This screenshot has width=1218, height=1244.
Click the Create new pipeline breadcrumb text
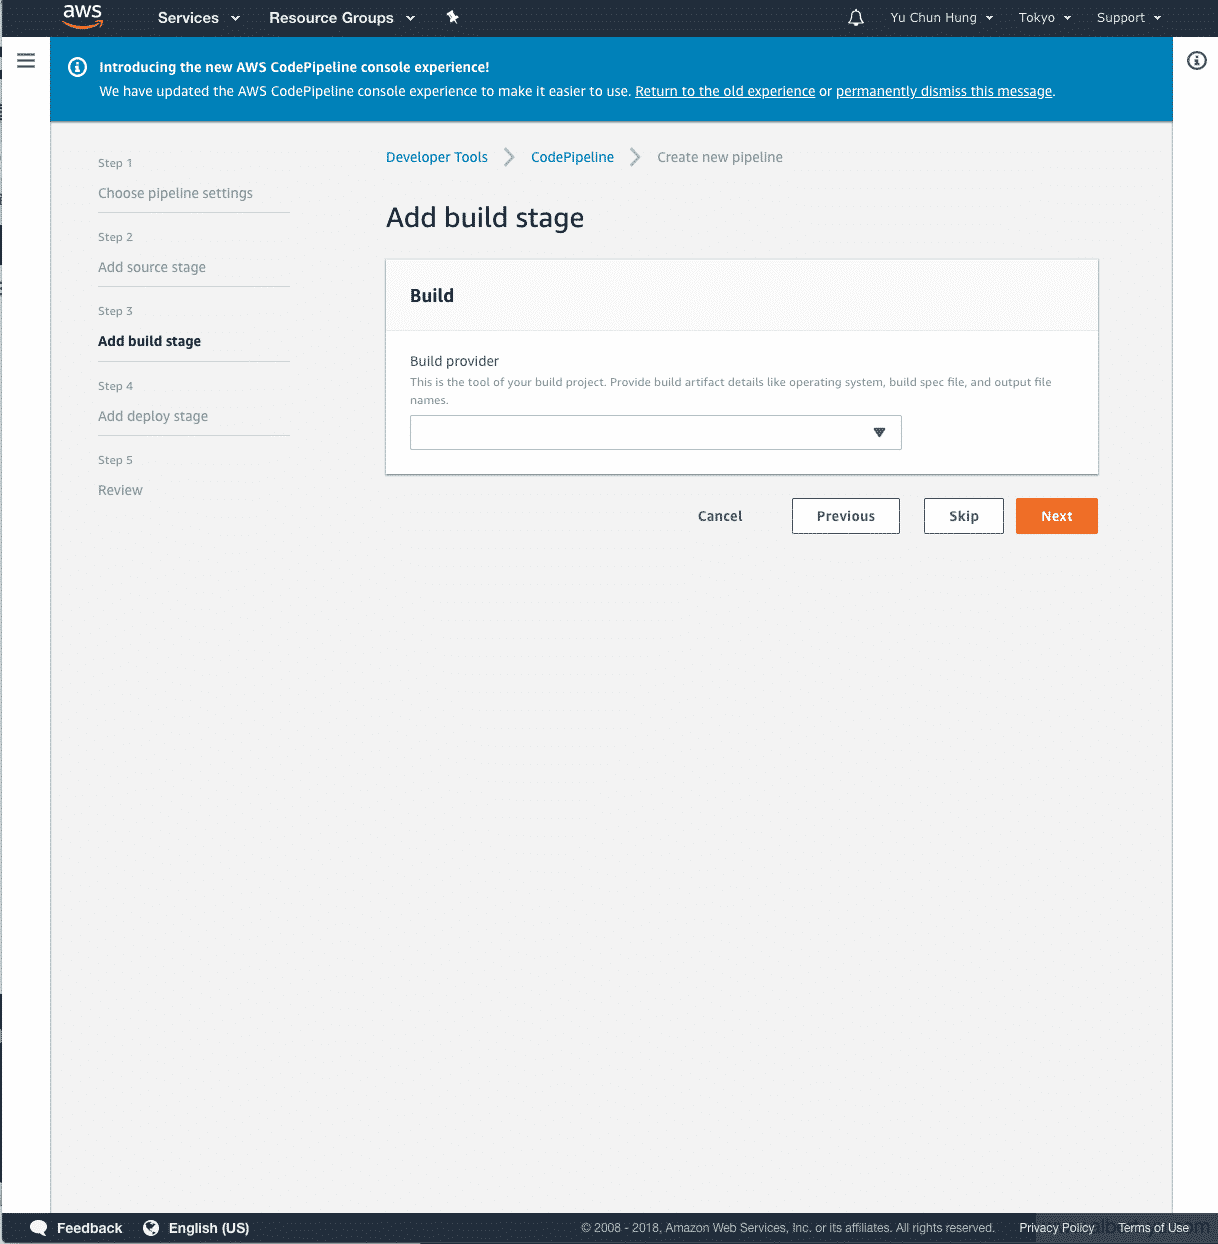tap(720, 157)
